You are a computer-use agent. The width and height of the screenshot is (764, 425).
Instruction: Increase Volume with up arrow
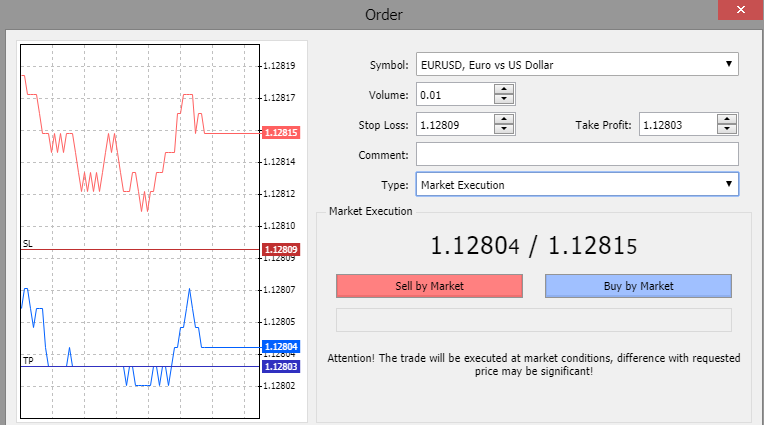[x=504, y=90]
